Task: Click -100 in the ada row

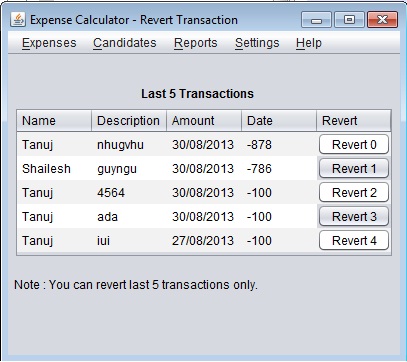Action: (x=279, y=217)
